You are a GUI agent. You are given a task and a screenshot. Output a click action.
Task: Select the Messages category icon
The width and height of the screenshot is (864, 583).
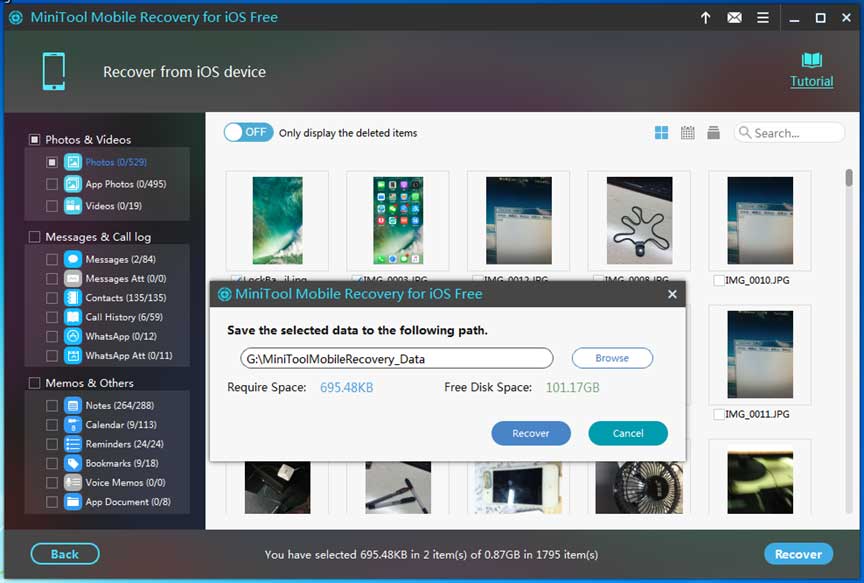[73, 259]
